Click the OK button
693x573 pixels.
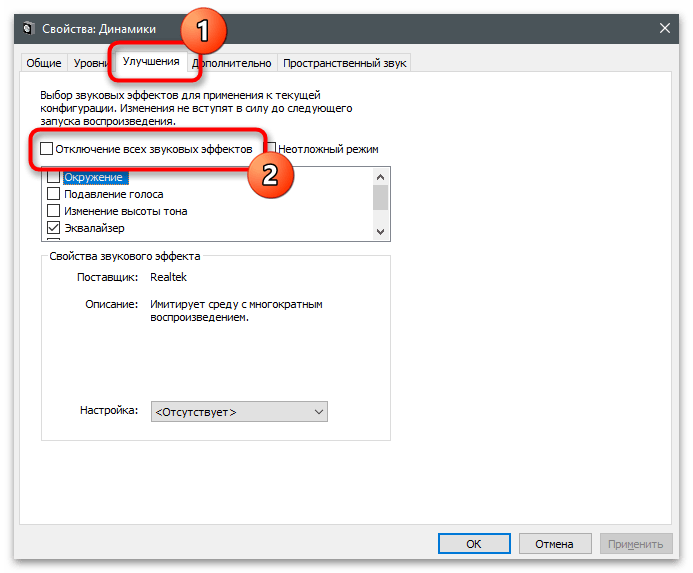click(x=474, y=543)
